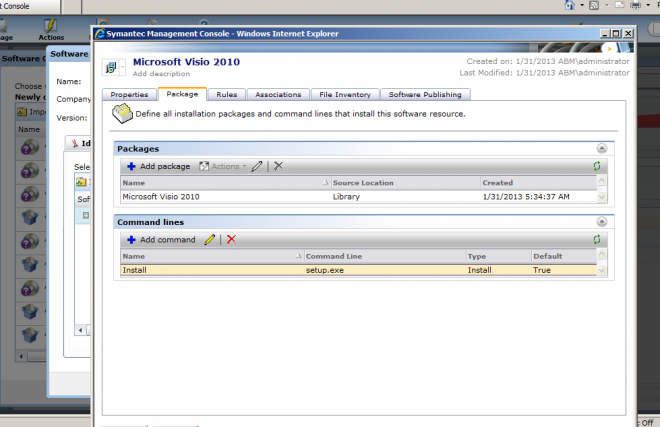Image resolution: width=660 pixels, height=427 pixels.
Task: Close the Symantec Management Console dialog
Action: point(628,33)
